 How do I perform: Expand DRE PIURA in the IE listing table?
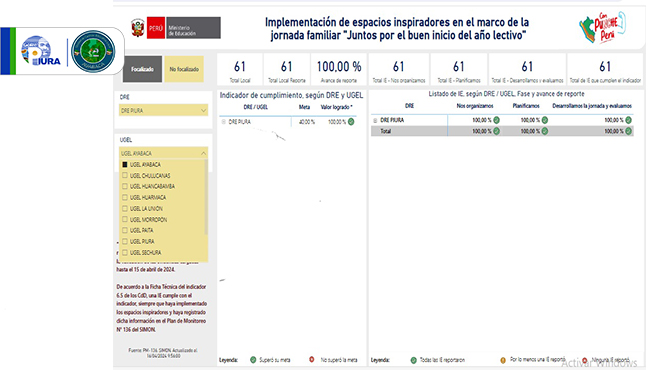(375, 120)
